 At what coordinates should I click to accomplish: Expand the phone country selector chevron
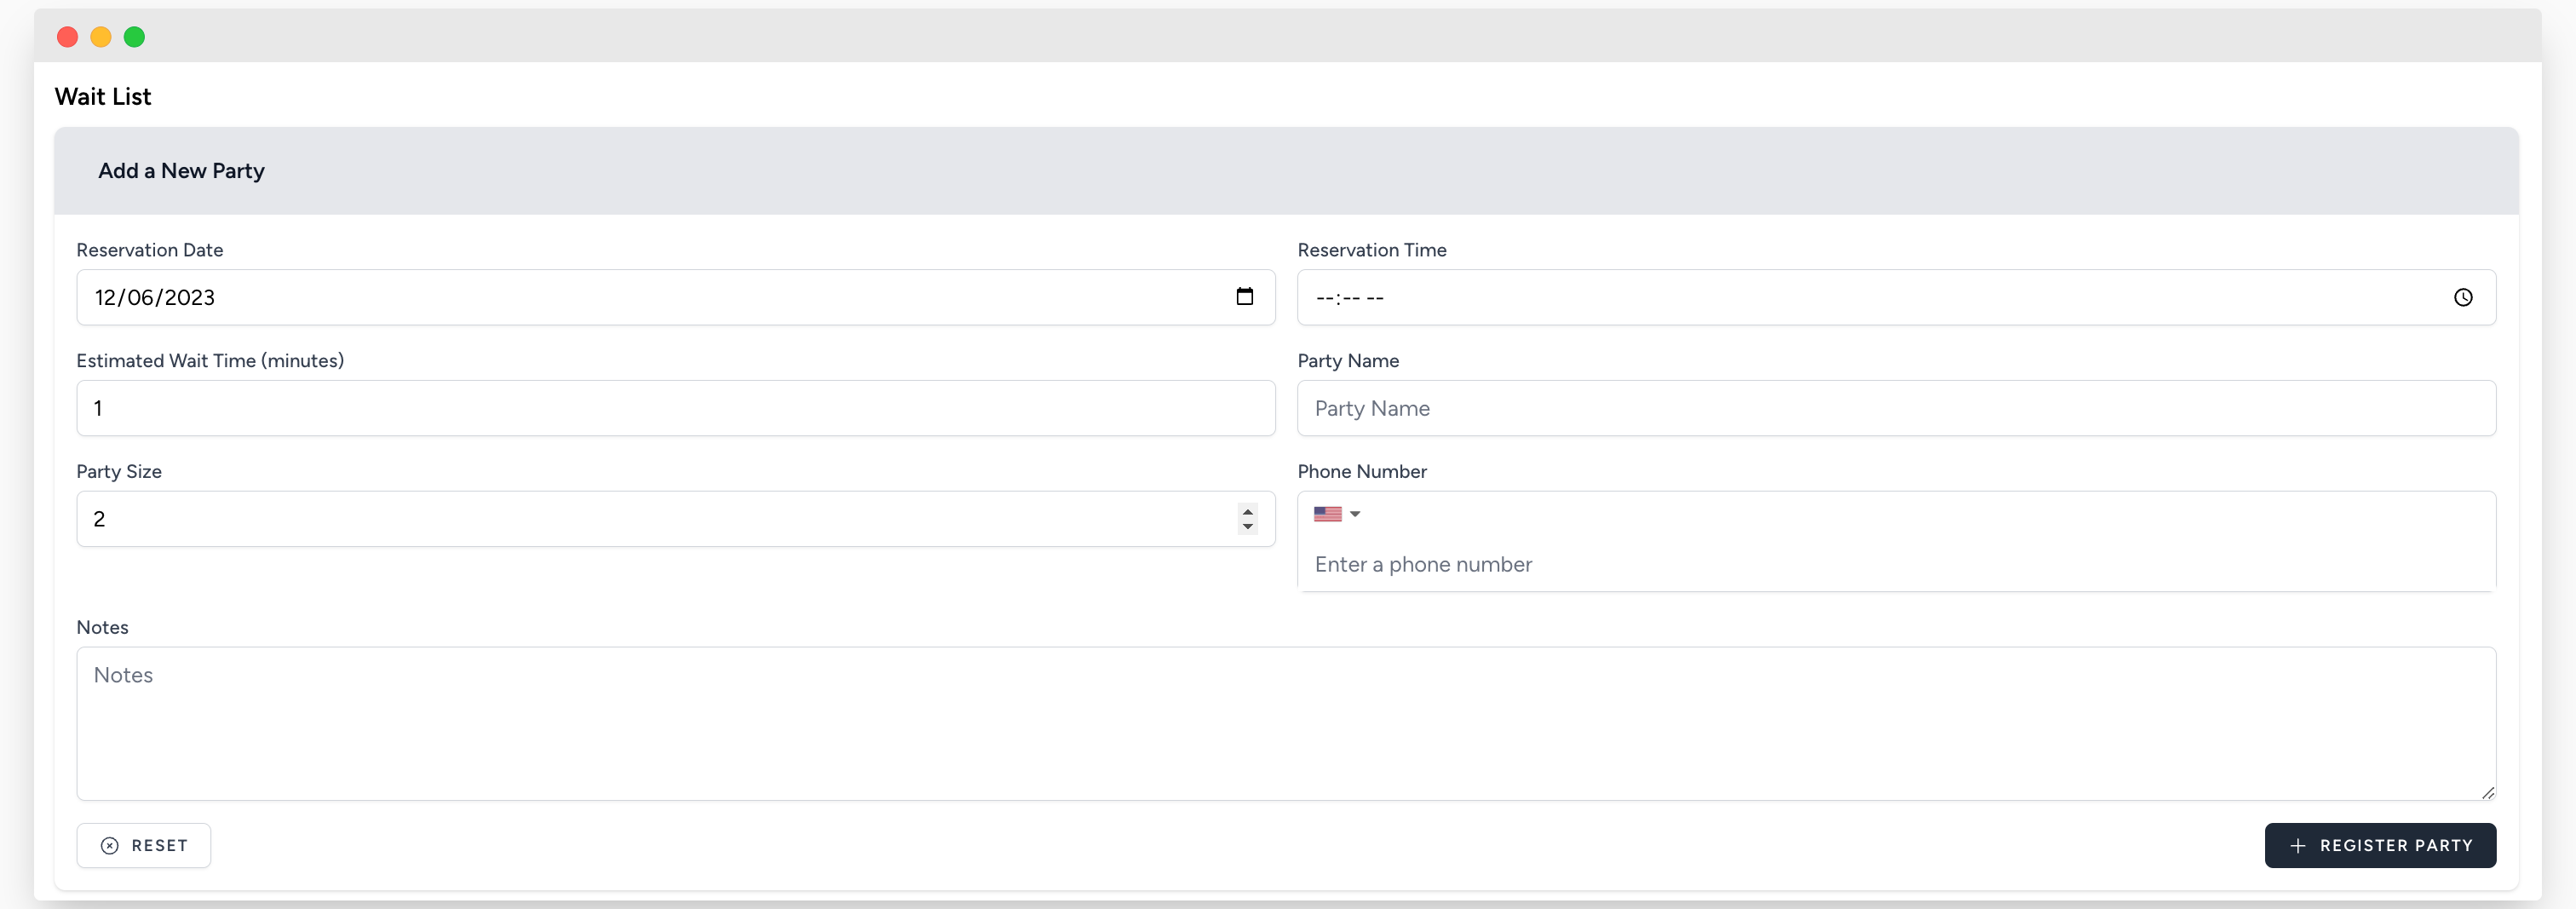click(1355, 513)
